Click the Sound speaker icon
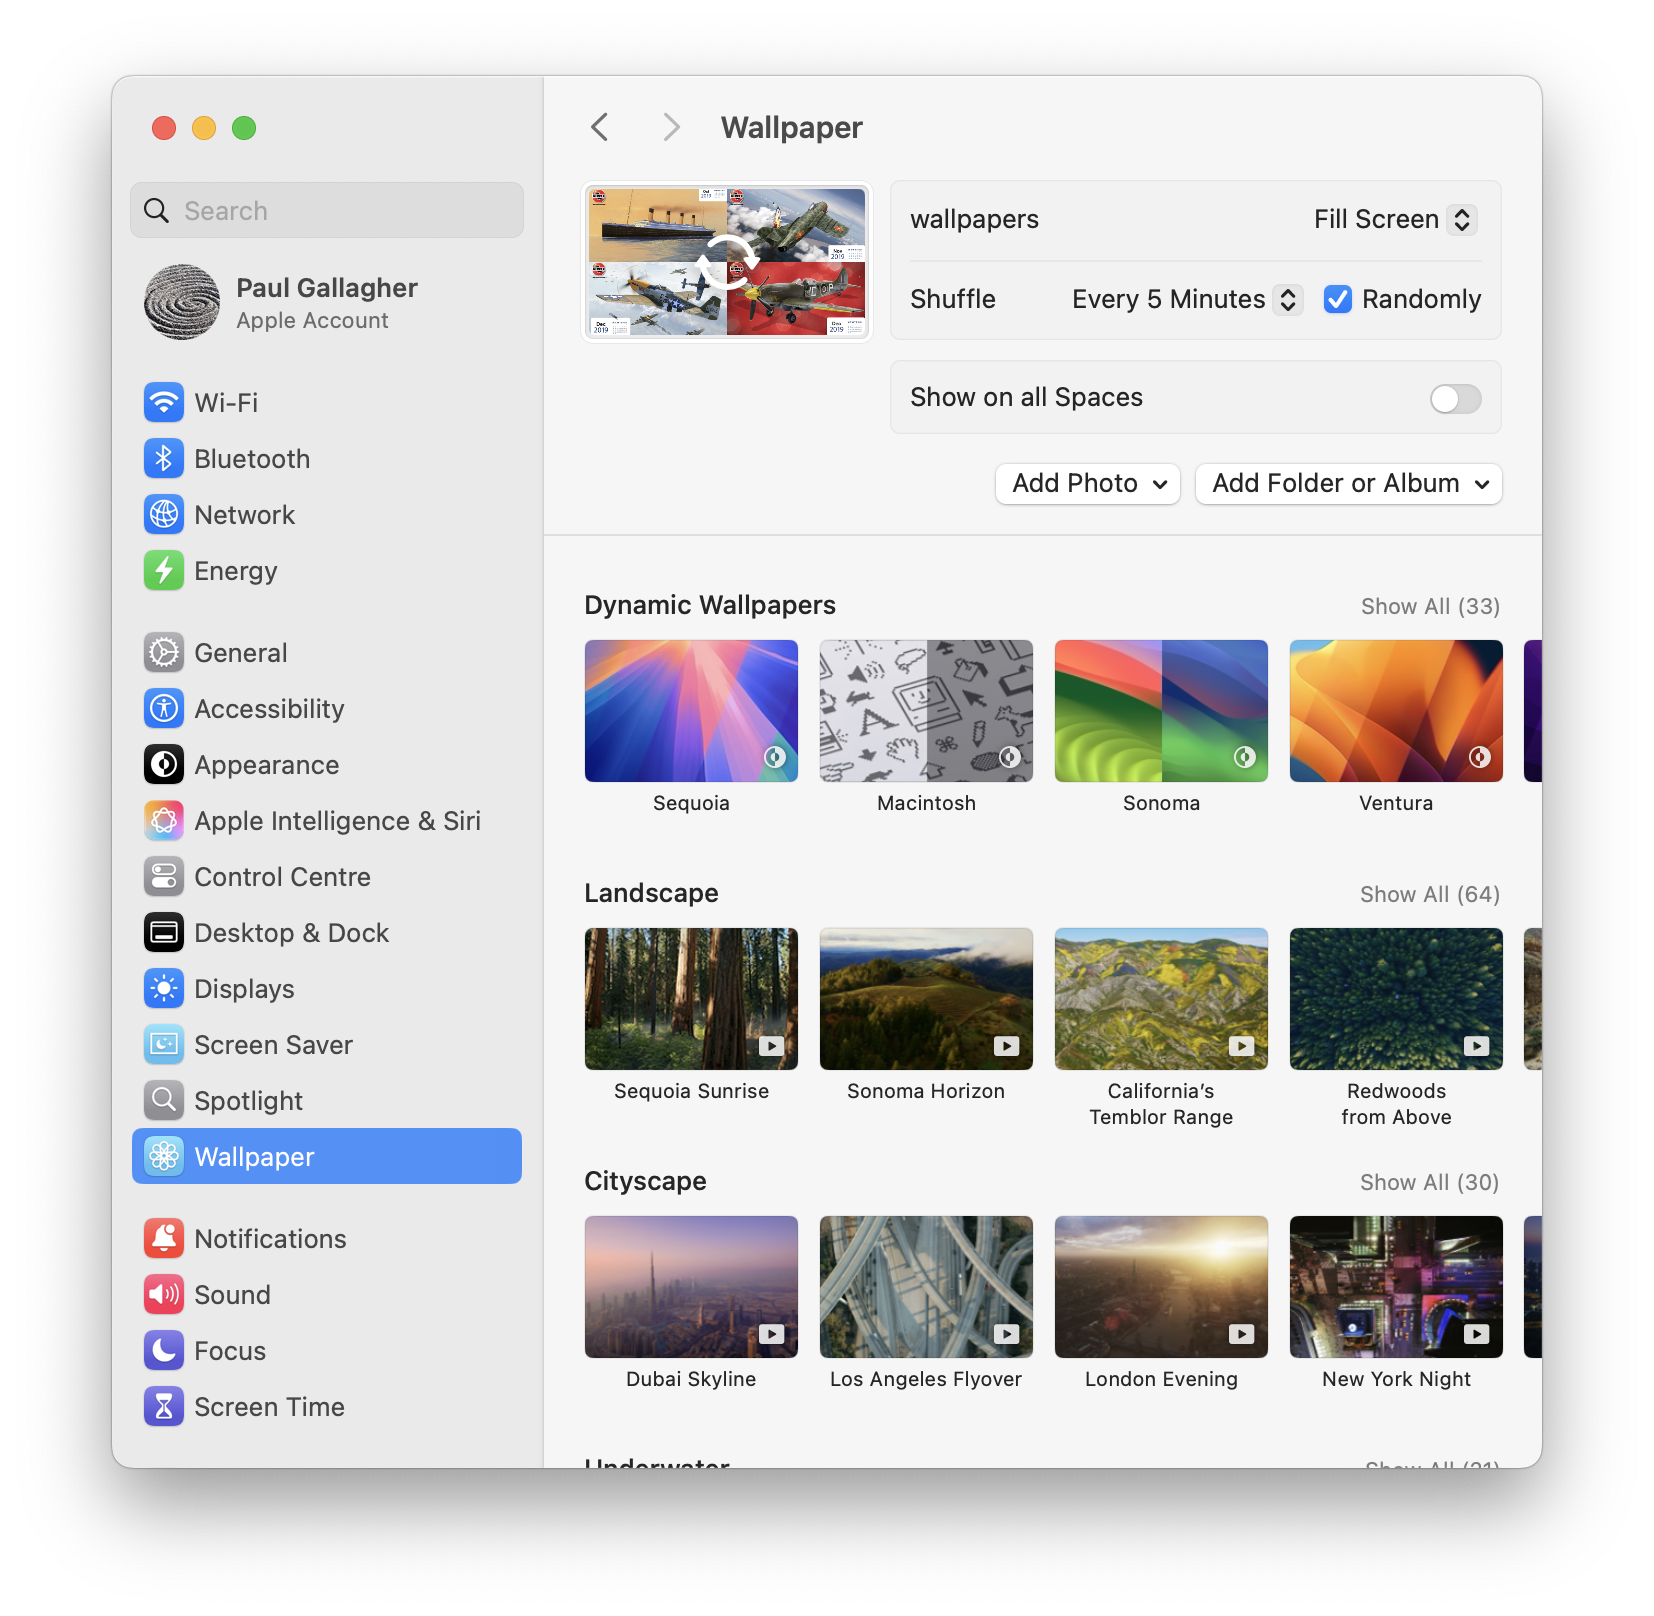This screenshot has width=1654, height=1616. tap(164, 1294)
